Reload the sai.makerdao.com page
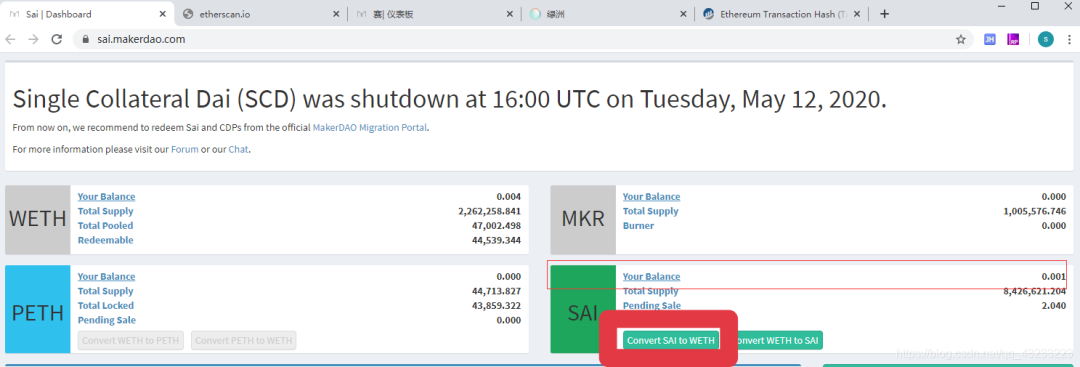Viewport: 1080px width, 367px height. point(56,39)
